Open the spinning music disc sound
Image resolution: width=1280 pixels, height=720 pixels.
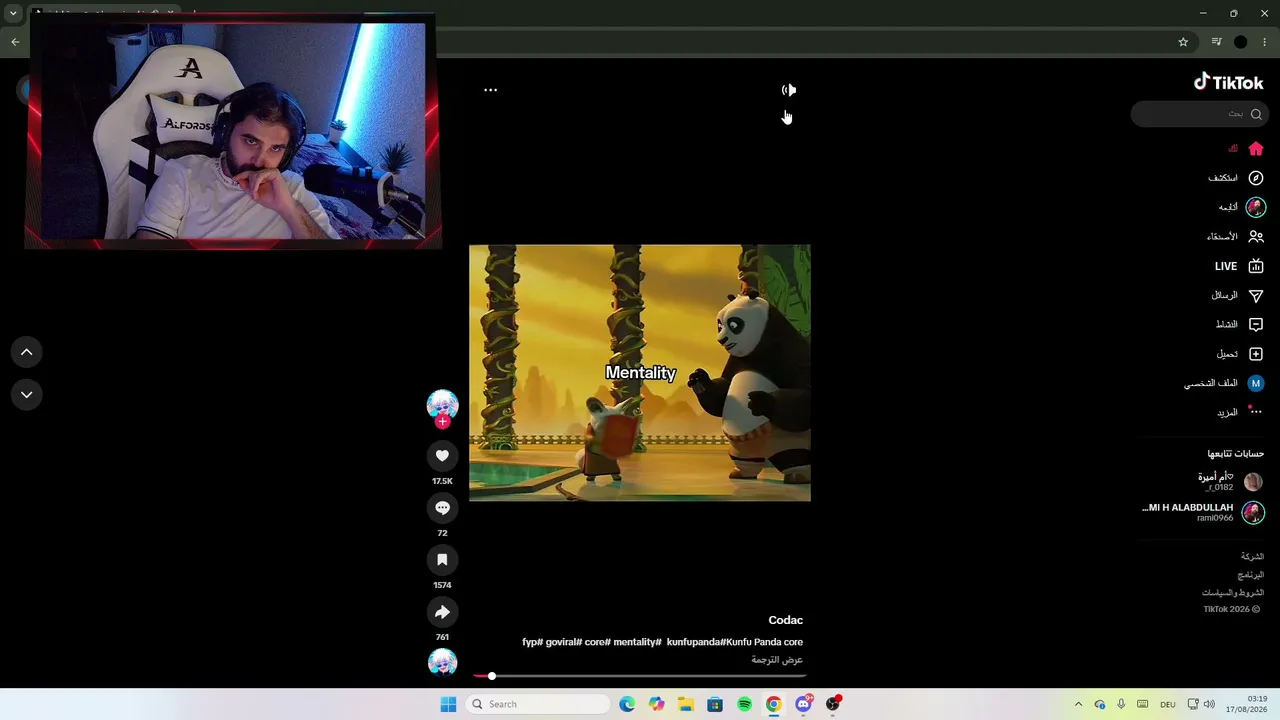(442, 662)
